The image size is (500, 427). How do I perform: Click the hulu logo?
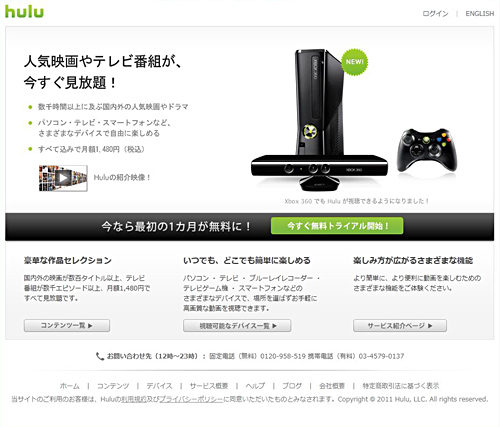[24, 12]
